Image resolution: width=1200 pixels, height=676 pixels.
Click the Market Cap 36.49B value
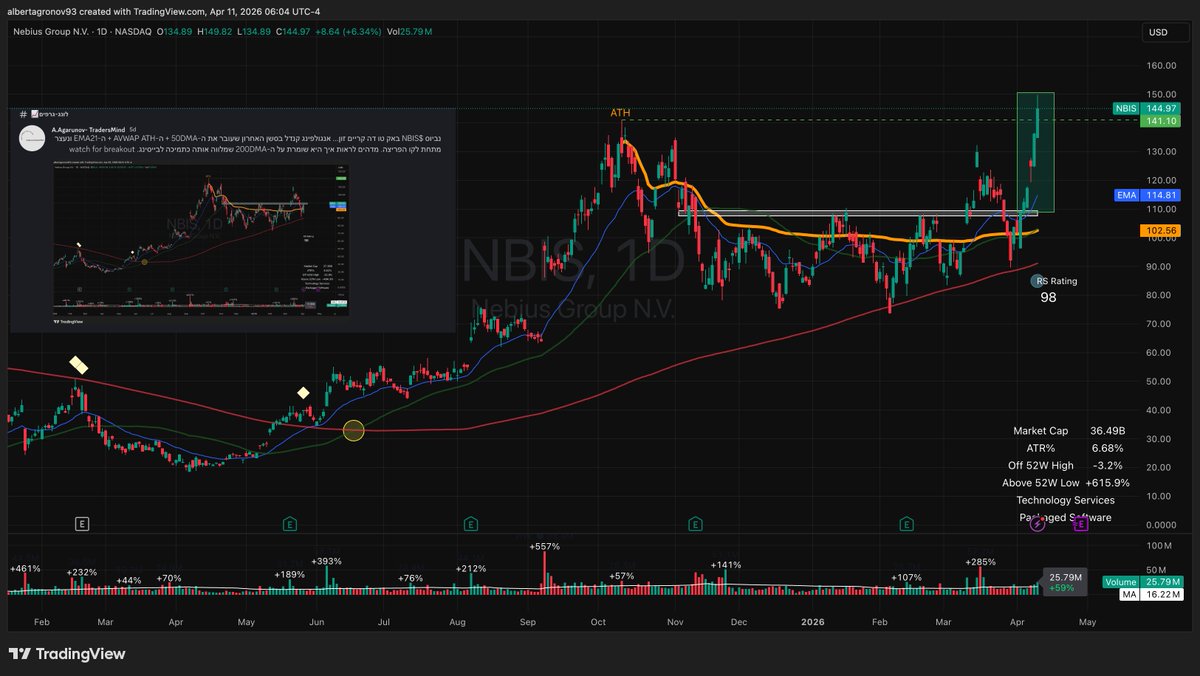[1106, 431]
